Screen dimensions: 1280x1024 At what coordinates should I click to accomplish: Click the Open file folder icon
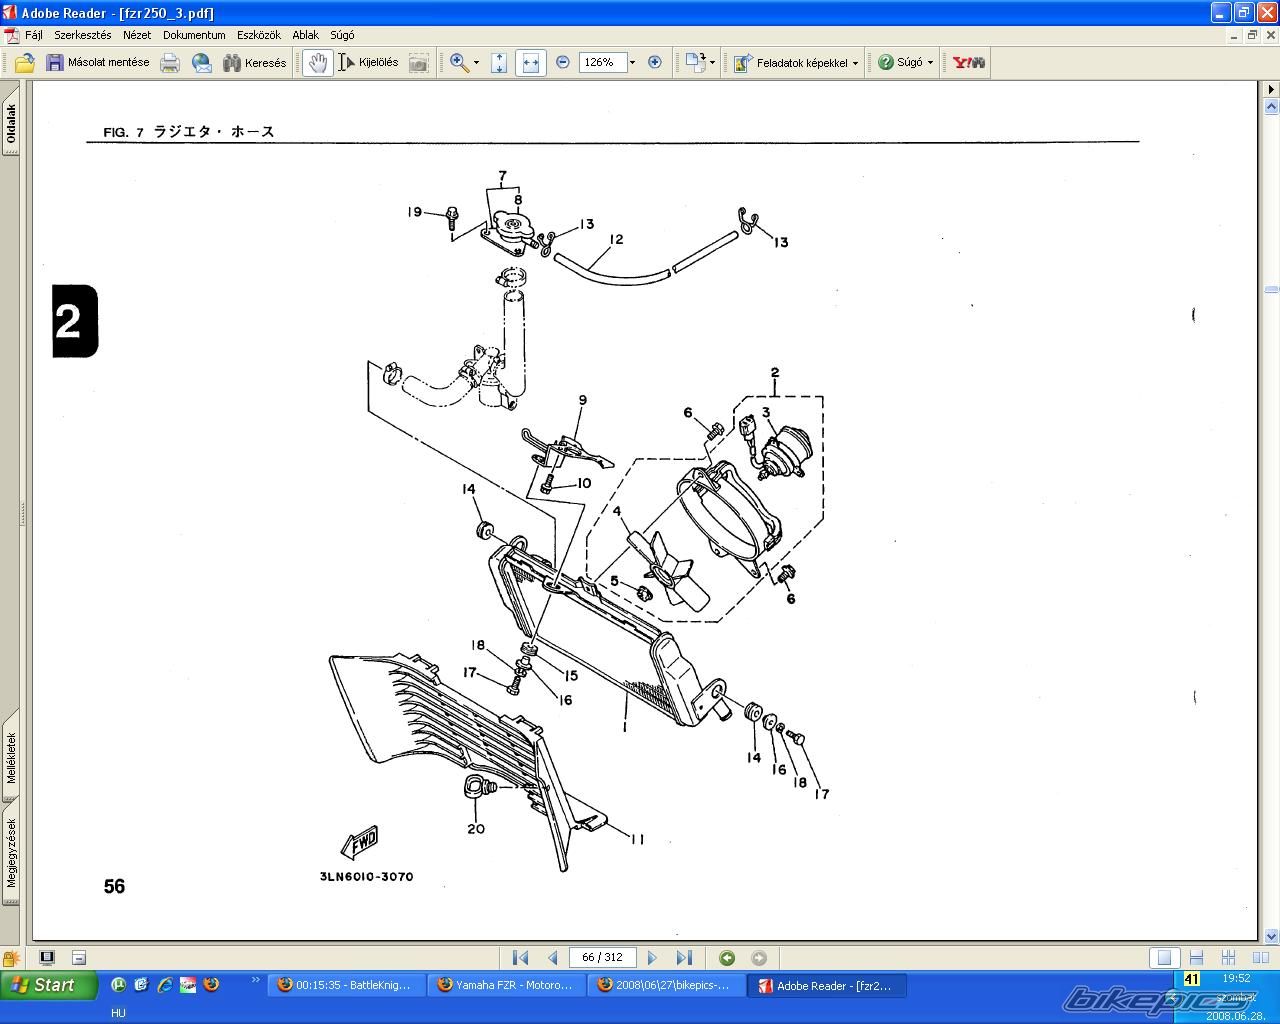25,63
